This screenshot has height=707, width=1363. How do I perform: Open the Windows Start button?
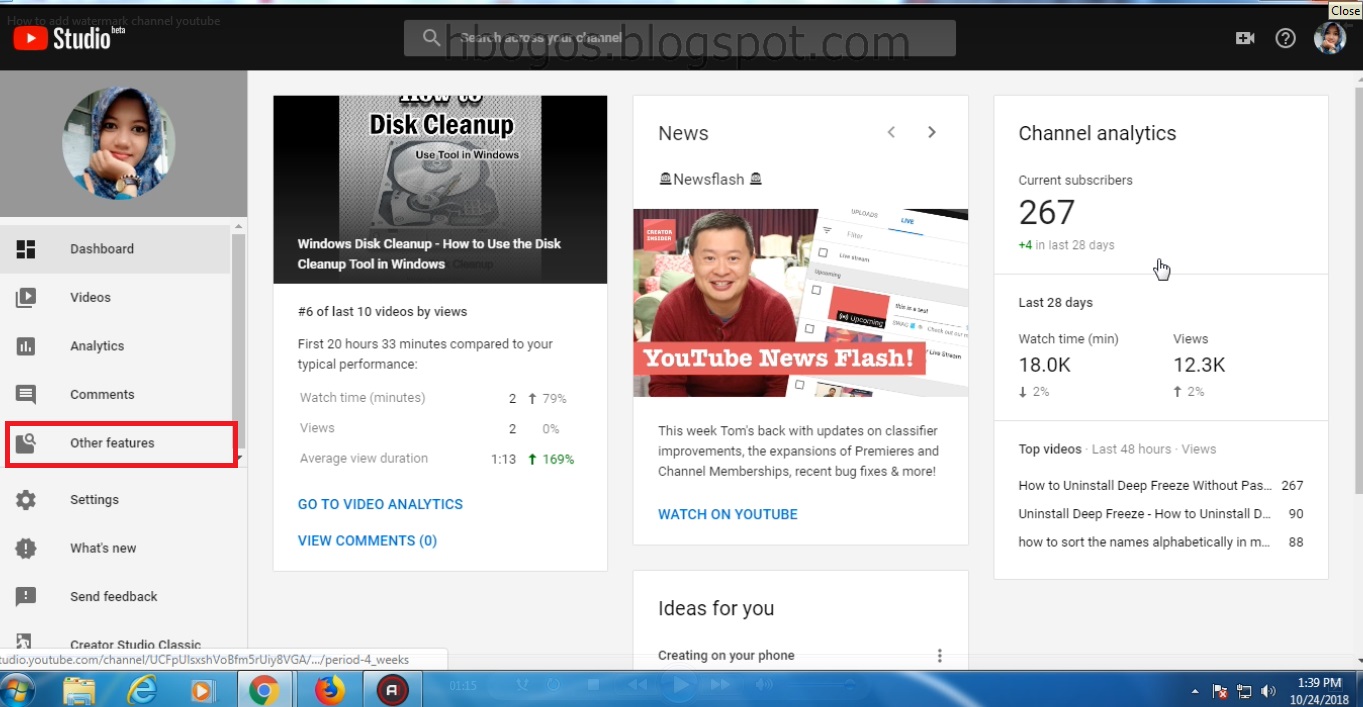[x=18, y=689]
